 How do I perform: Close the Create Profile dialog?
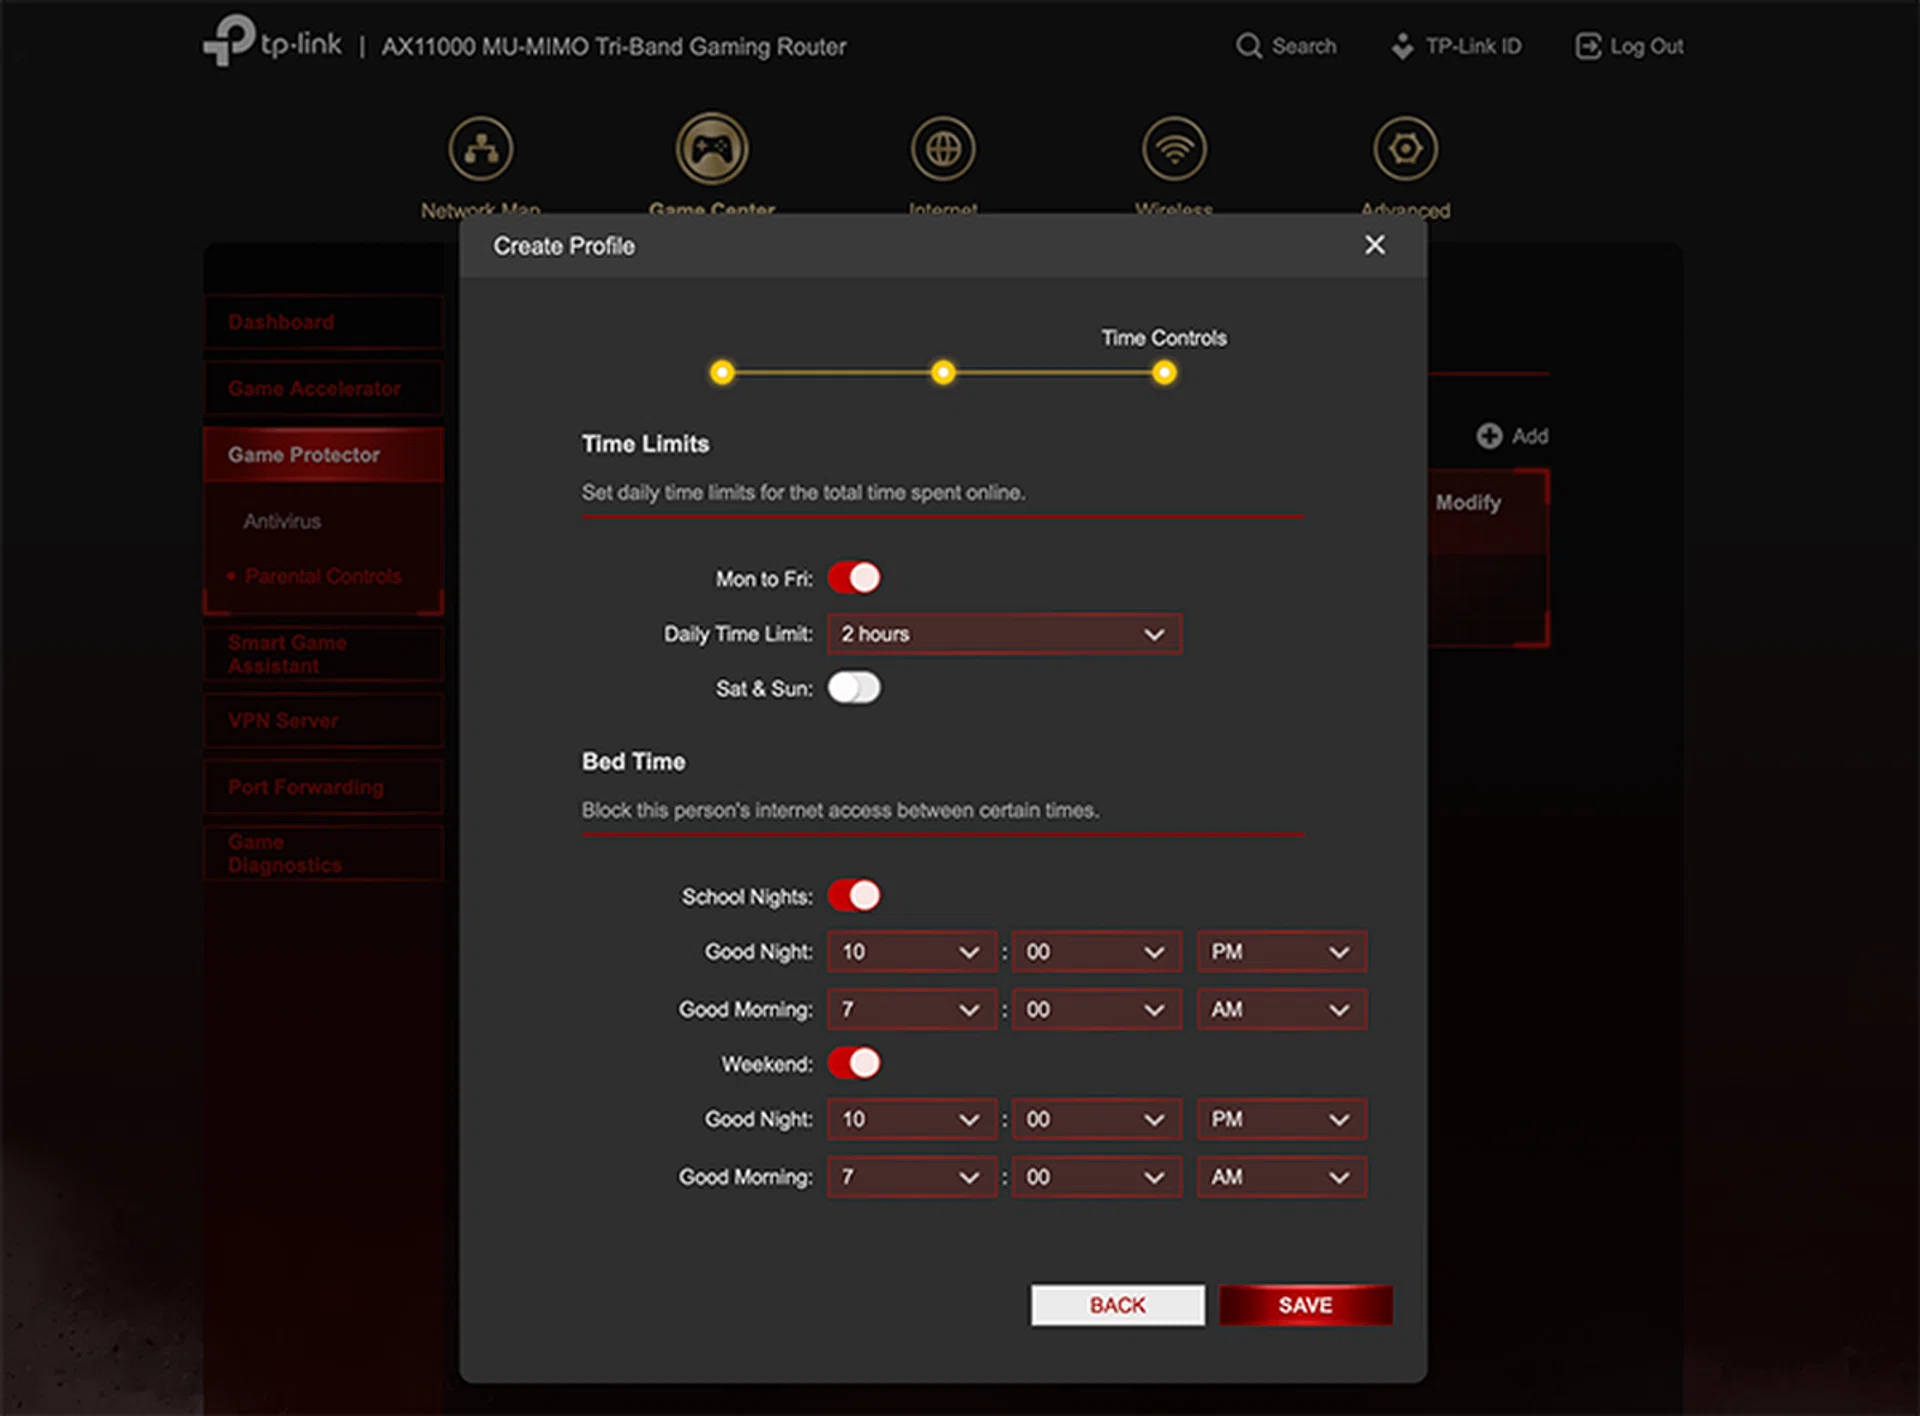click(x=1375, y=245)
